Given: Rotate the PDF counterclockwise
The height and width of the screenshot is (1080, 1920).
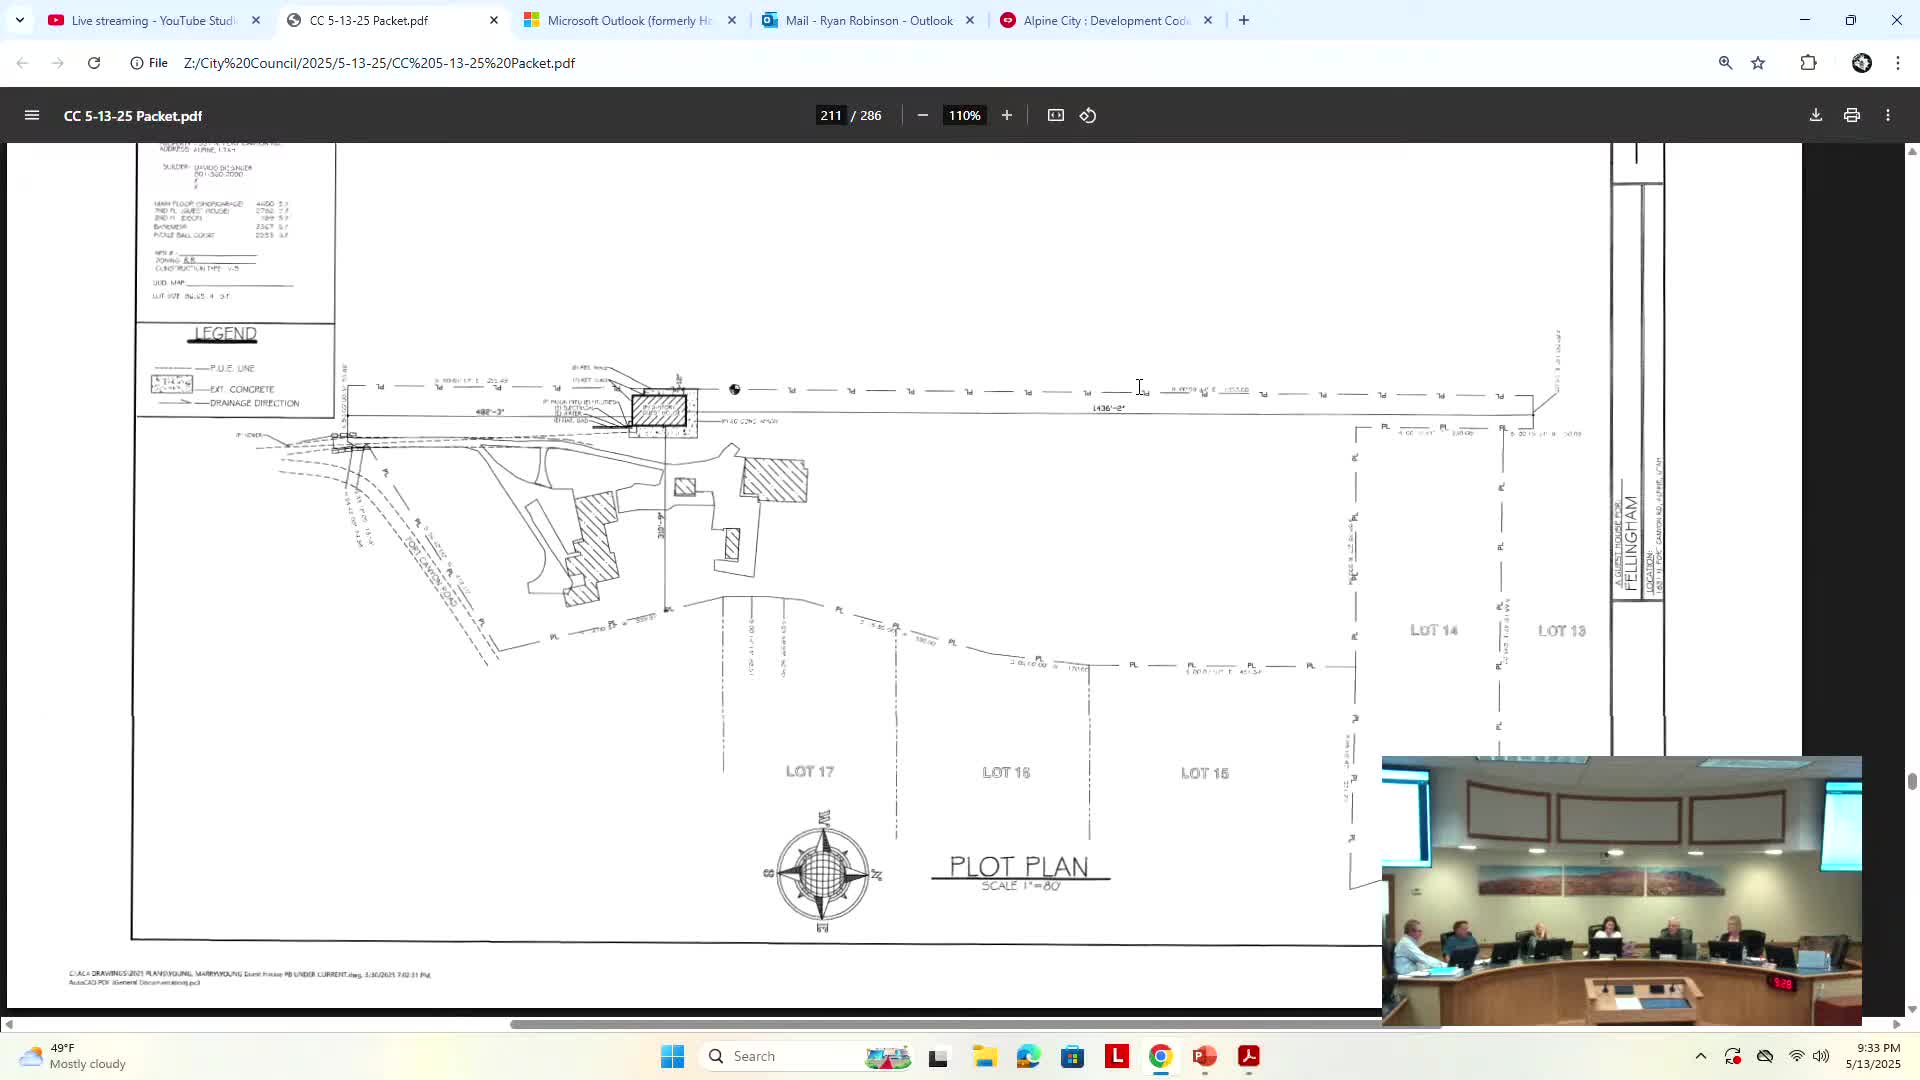Looking at the screenshot, I should point(1088,116).
